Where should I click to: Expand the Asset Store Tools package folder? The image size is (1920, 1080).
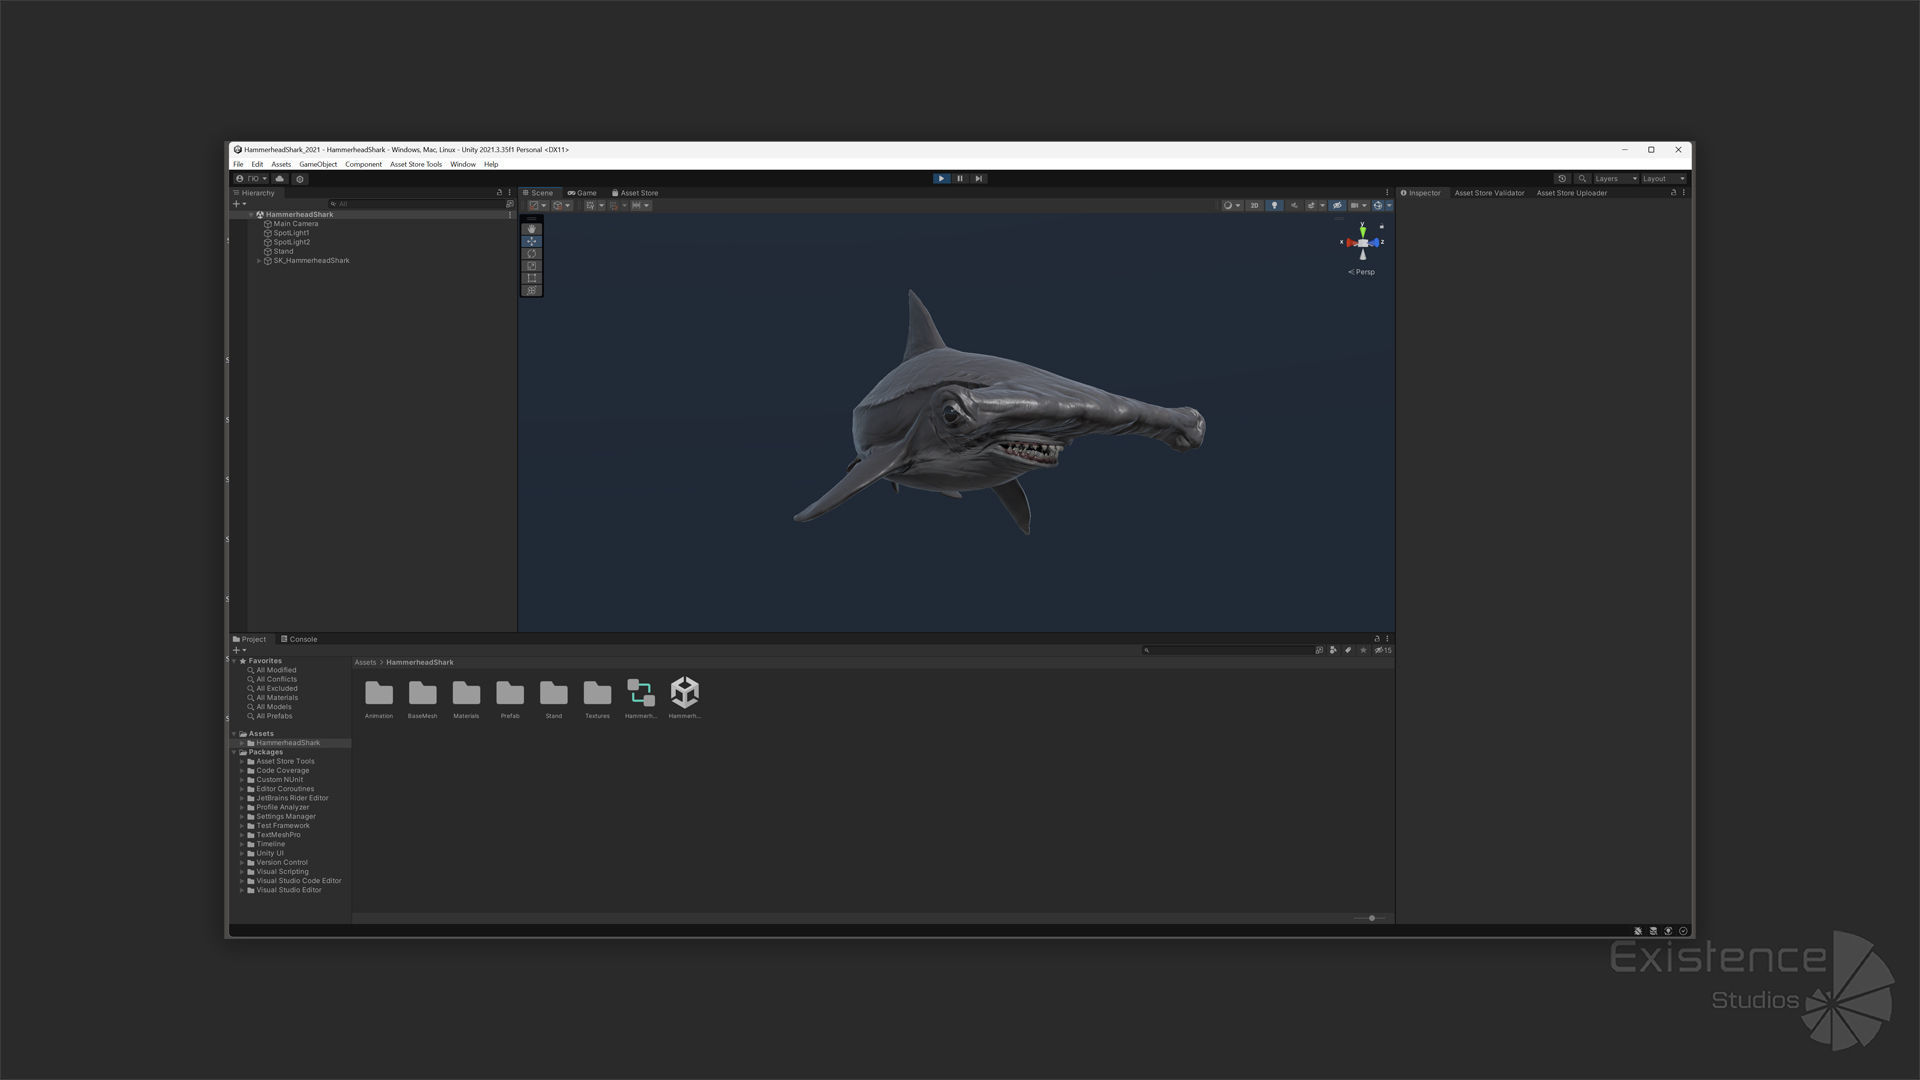point(242,762)
